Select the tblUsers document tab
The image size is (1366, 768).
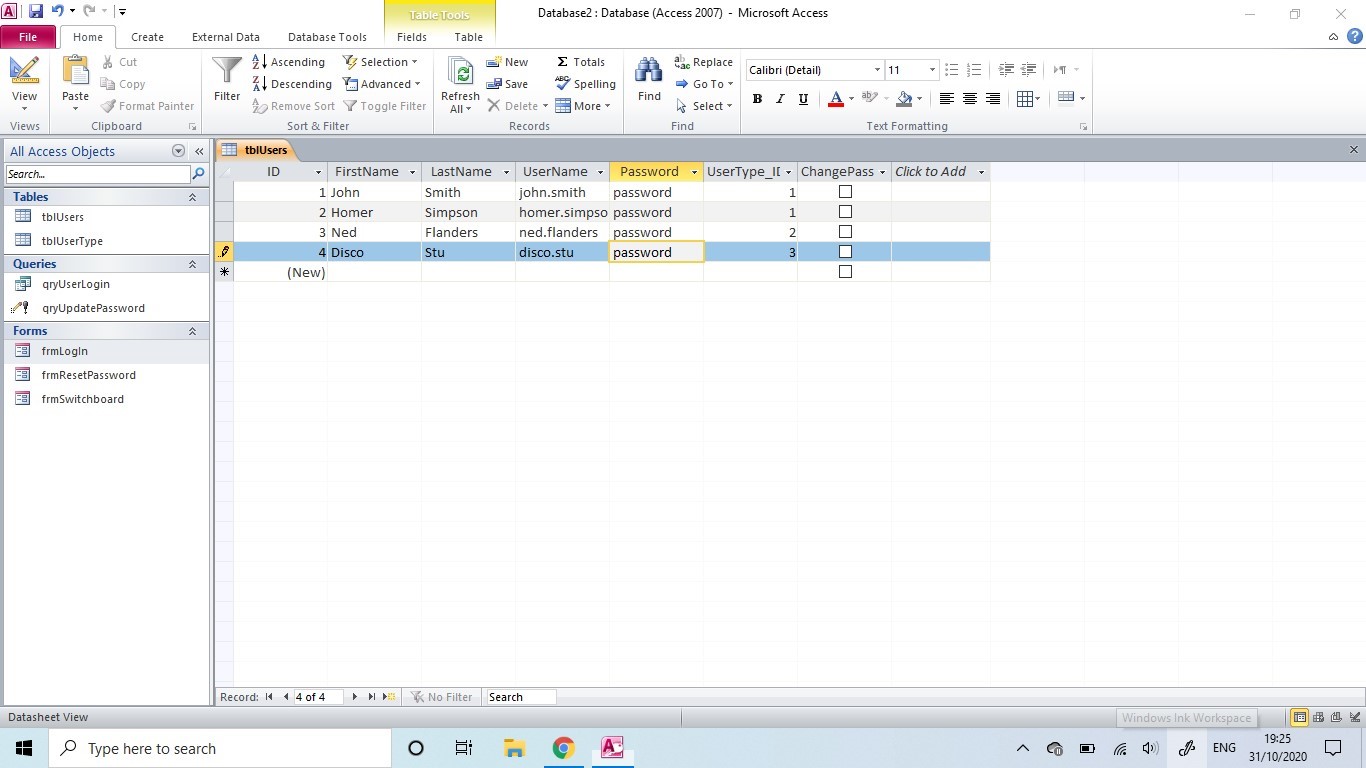pyautogui.click(x=256, y=150)
